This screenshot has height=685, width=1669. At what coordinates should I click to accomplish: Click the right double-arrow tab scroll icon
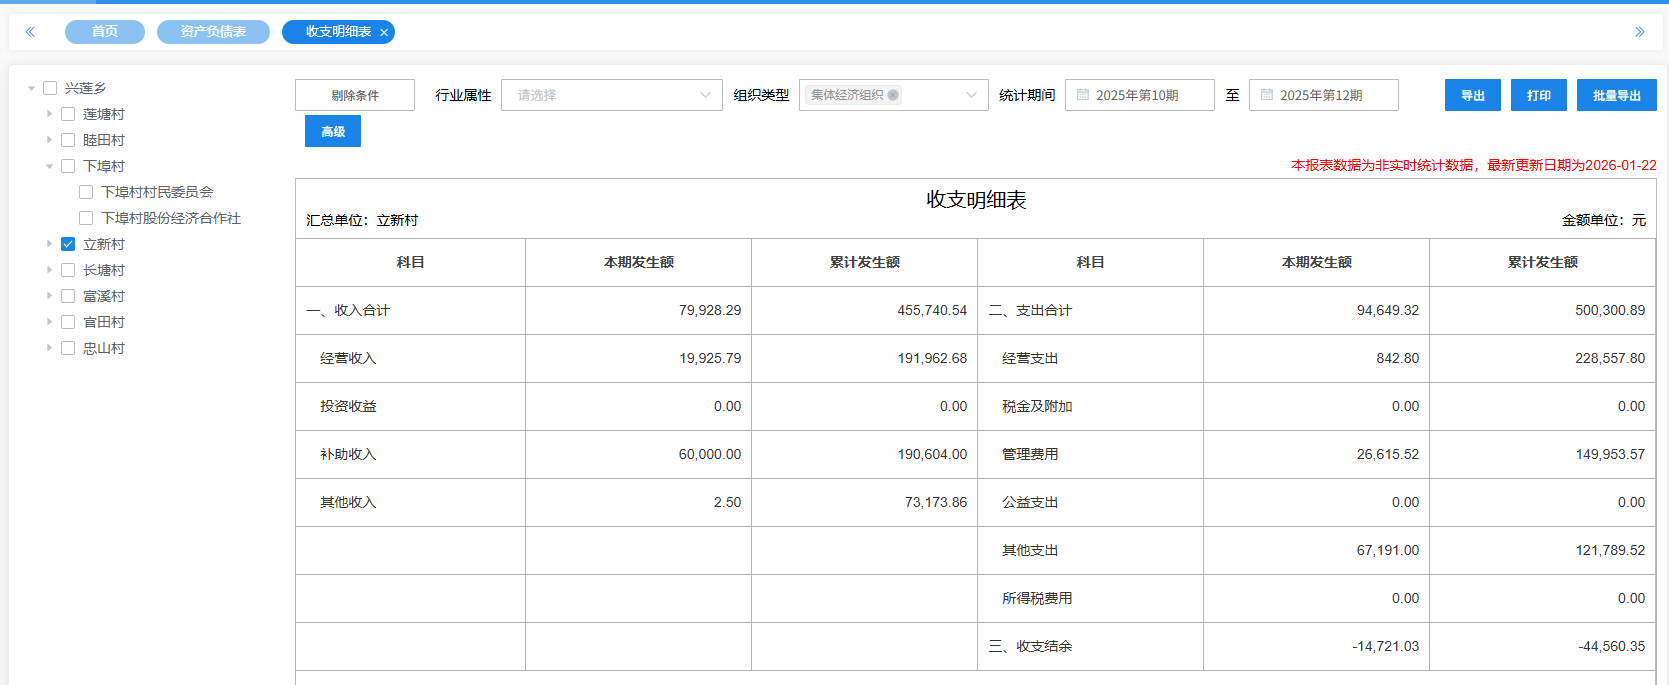tap(1639, 32)
